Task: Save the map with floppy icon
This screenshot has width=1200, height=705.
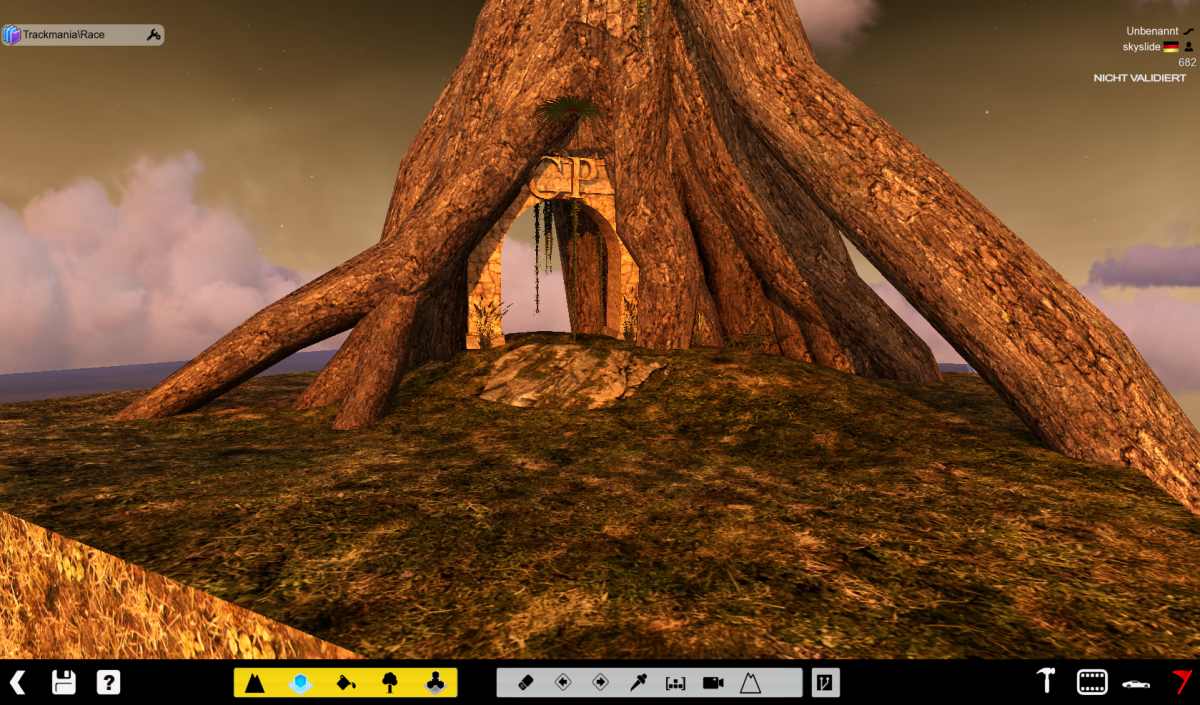Action: click(64, 683)
